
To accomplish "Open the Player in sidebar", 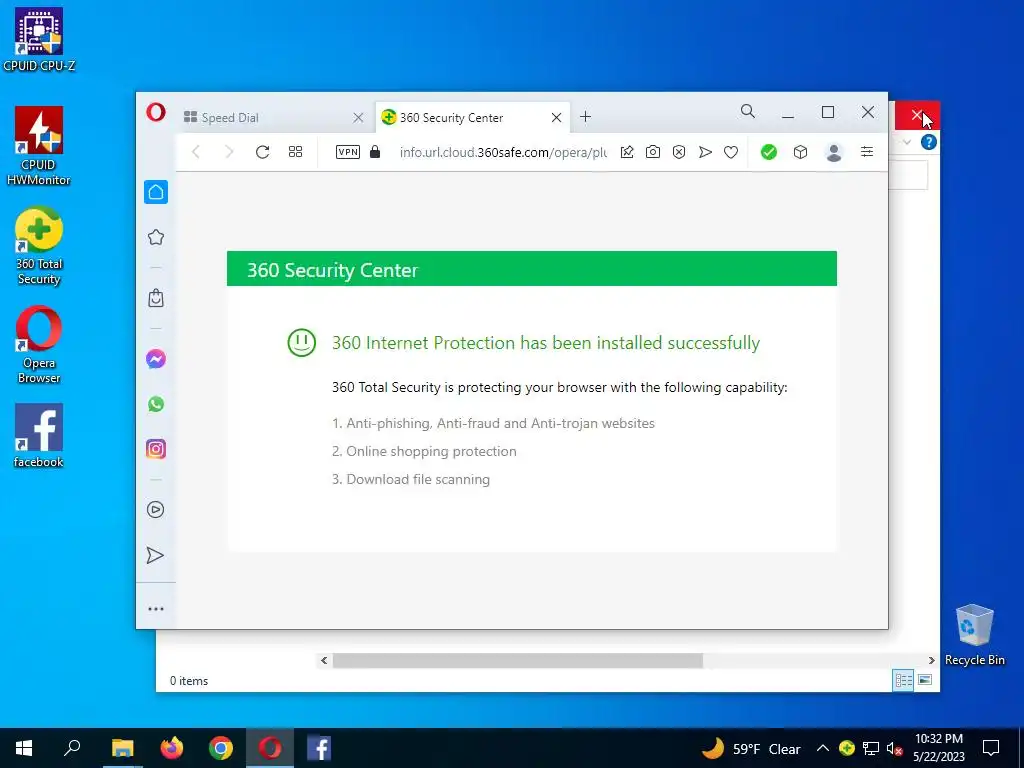I will point(155,509).
